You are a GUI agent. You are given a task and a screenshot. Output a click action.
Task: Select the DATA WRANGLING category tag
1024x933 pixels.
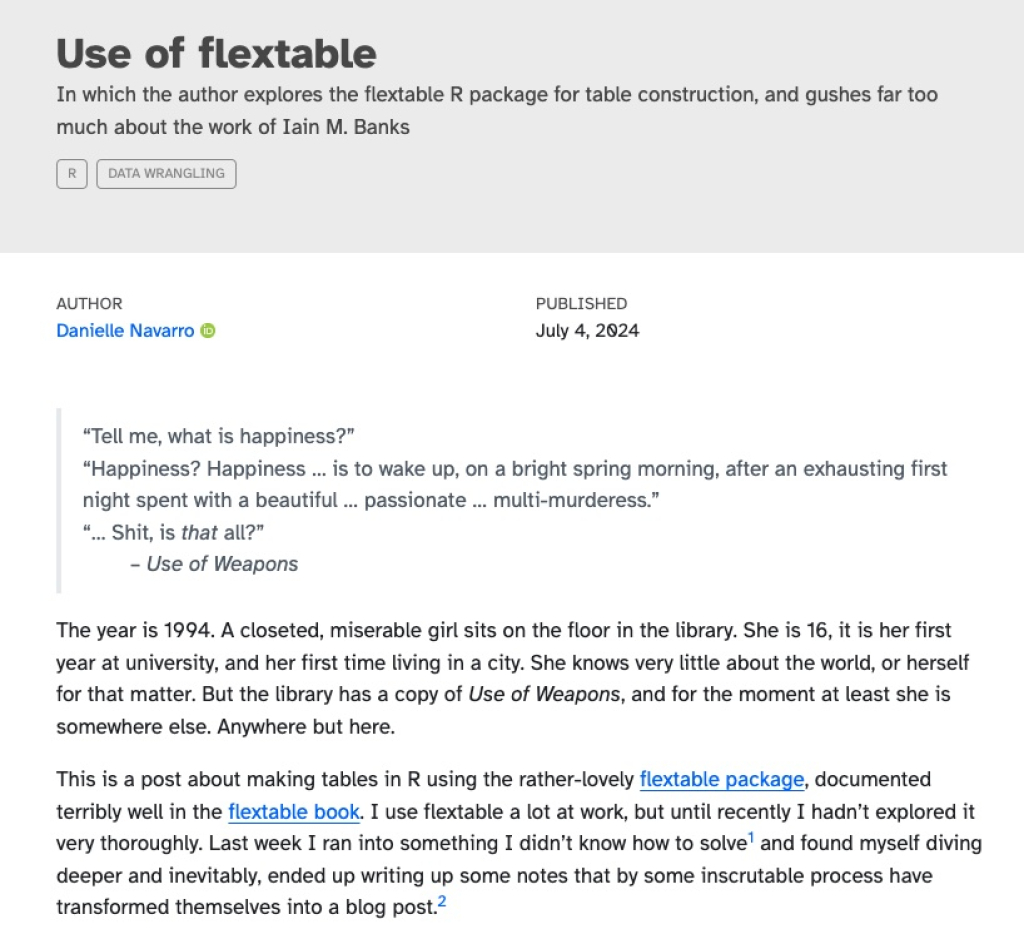coord(167,174)
